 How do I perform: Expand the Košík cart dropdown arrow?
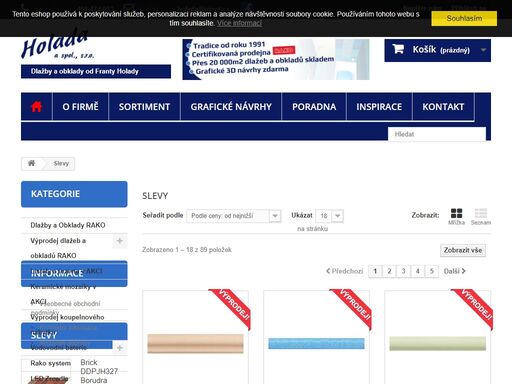coord(483,50)
